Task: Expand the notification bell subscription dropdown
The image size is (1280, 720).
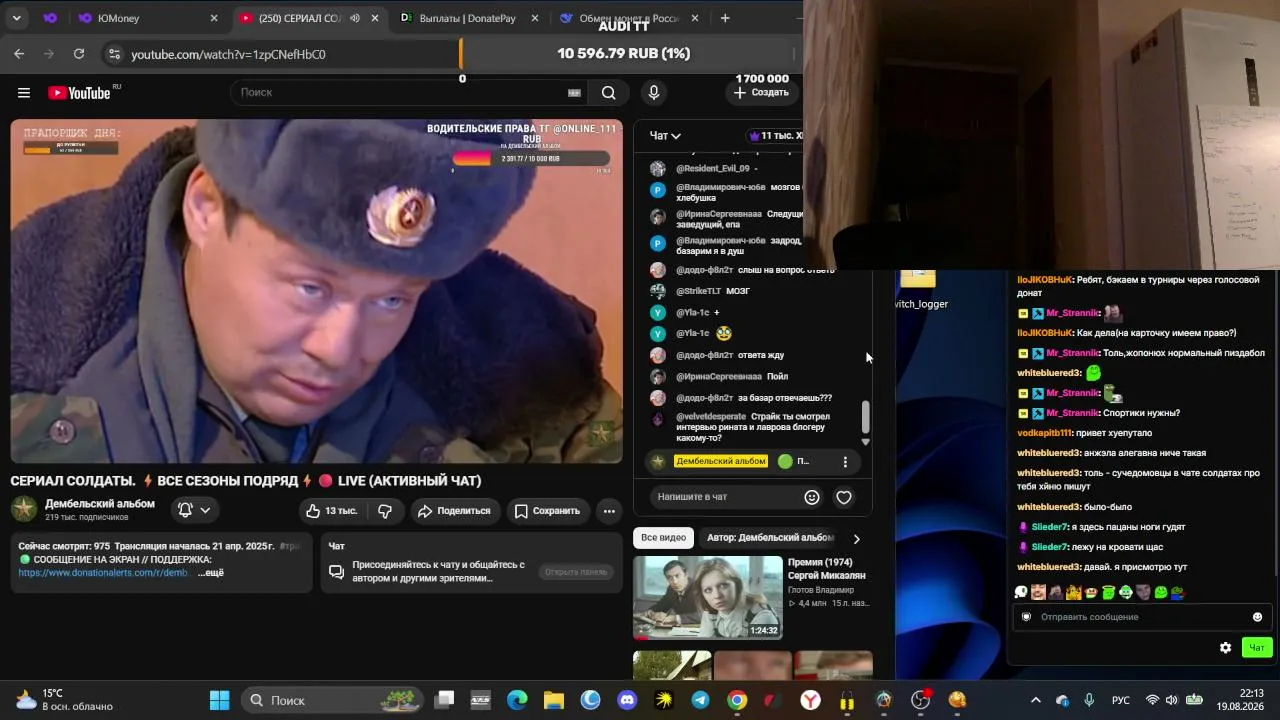Action: click(194, 510)
